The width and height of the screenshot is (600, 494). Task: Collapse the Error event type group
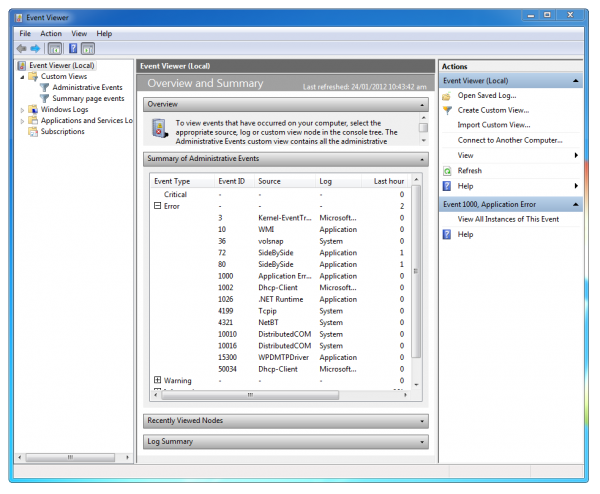(157, 206)
